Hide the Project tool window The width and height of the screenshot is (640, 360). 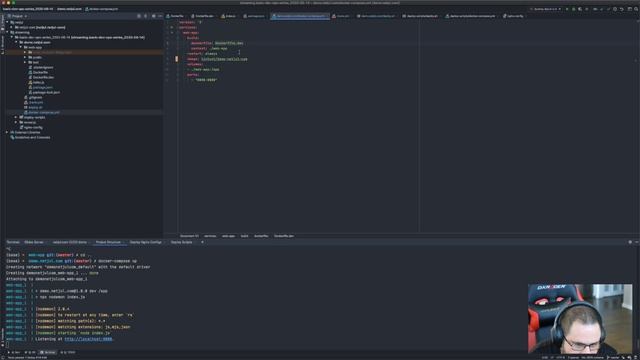(160, 16)
